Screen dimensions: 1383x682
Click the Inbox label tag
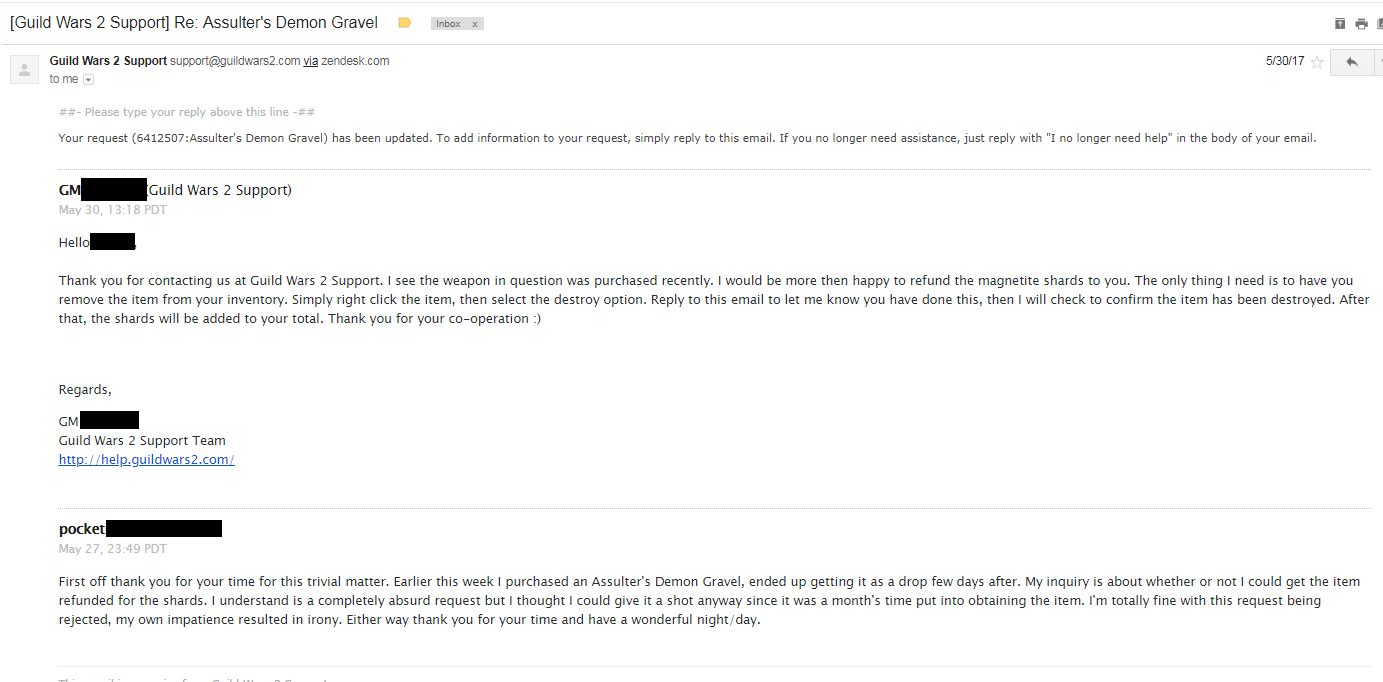click(448, 24)
